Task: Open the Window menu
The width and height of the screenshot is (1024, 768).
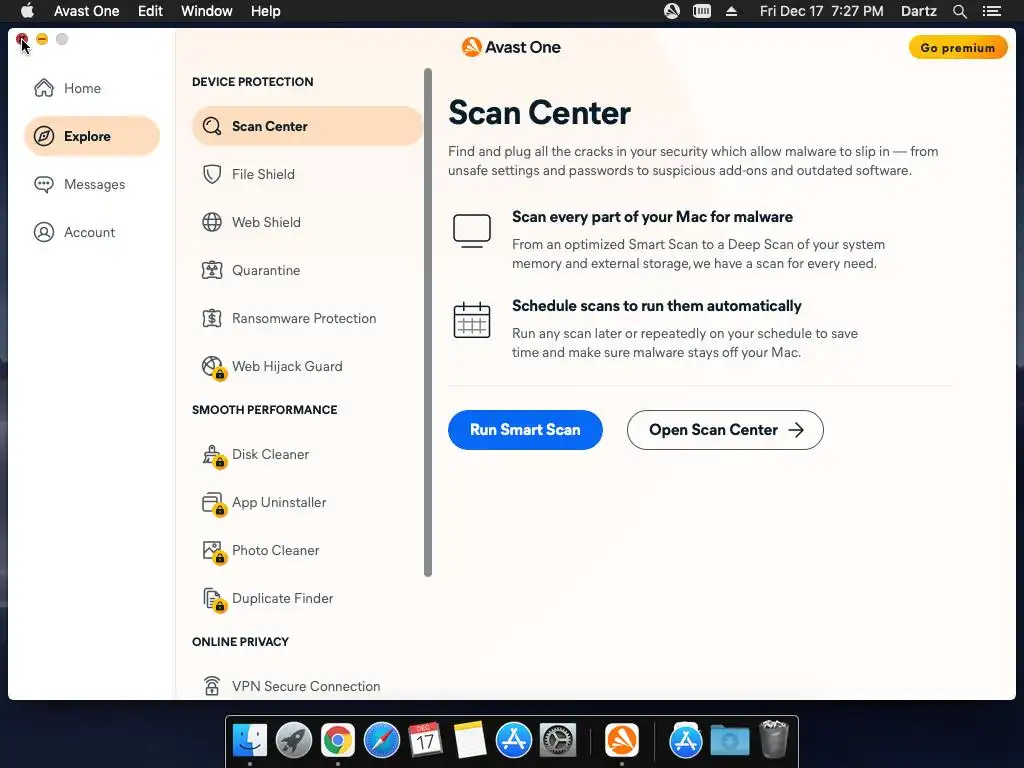Action: [x=206, y=11]
